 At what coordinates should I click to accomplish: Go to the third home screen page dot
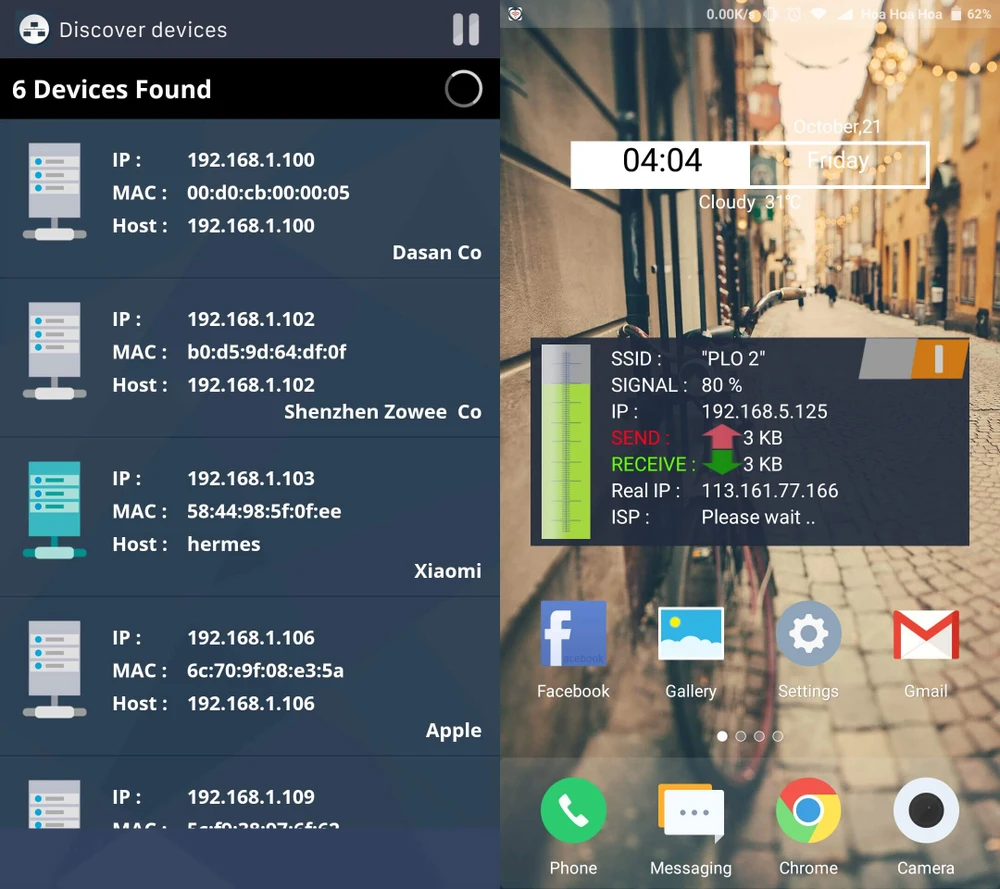pyautogui.click(x=759, y=736)
